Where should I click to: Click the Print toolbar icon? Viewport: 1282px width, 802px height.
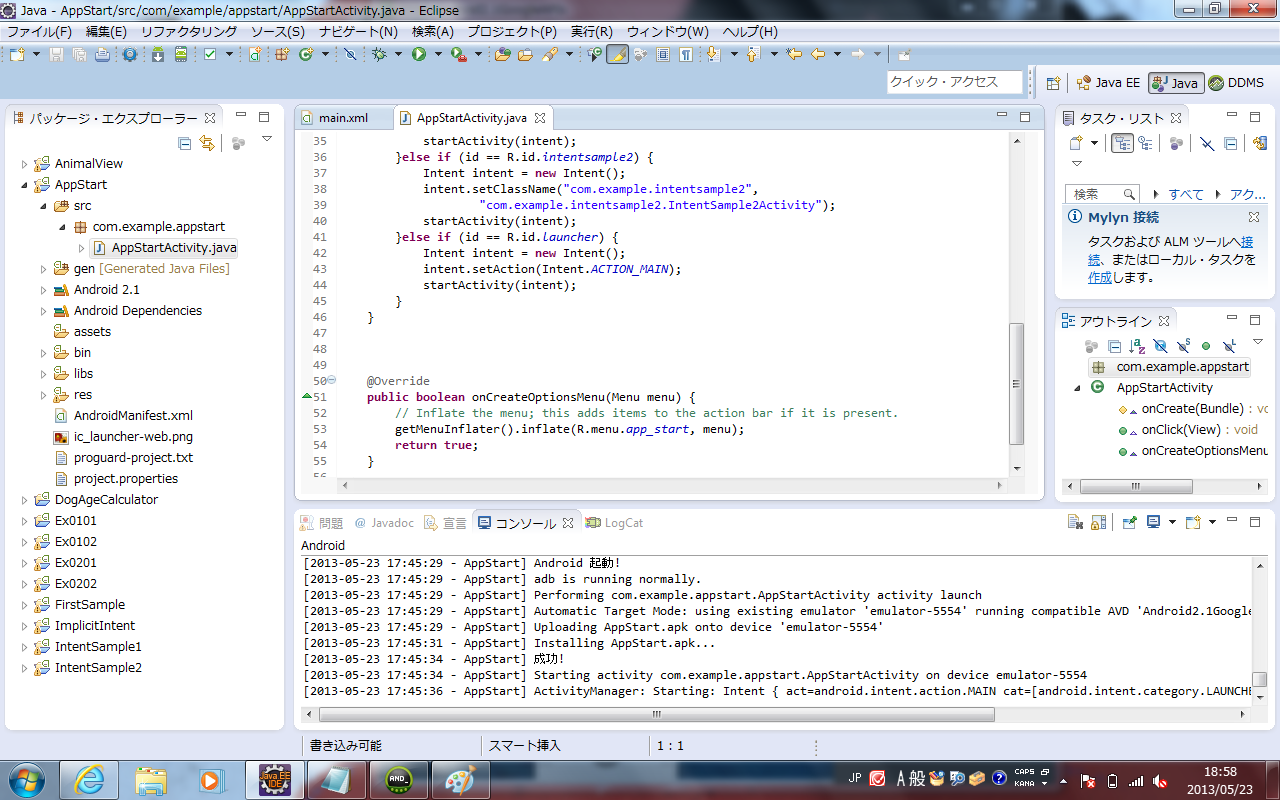tap(102, 54)
